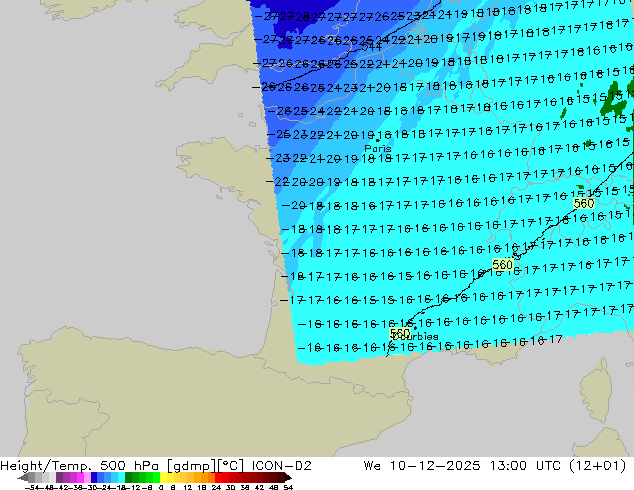Click the black dot marking Paris
The image size is (634, 490).
pyautogui.click(x=378, y=140)
